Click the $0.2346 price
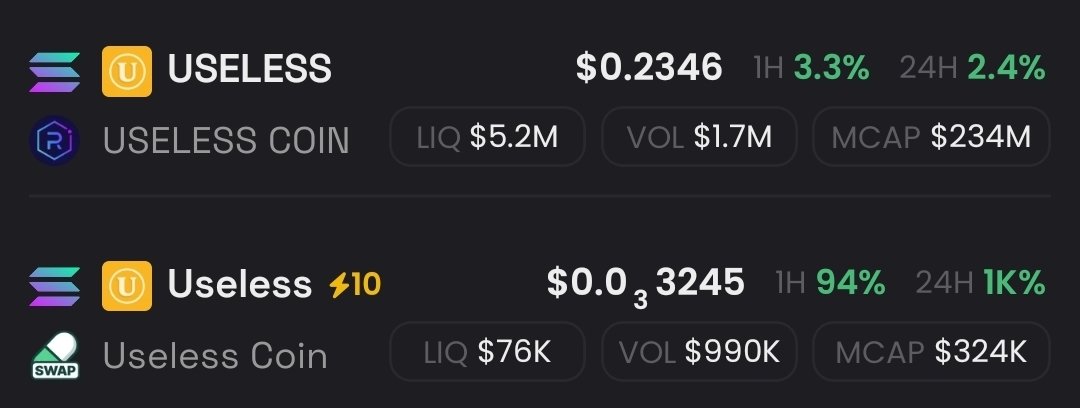1080x408 pixels. pyautogui.click(x=649, y=68)
